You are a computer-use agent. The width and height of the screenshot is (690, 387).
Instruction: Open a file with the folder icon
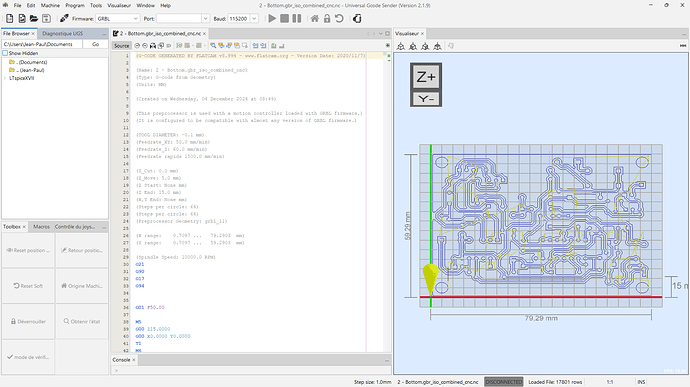[x=34, y=18]
